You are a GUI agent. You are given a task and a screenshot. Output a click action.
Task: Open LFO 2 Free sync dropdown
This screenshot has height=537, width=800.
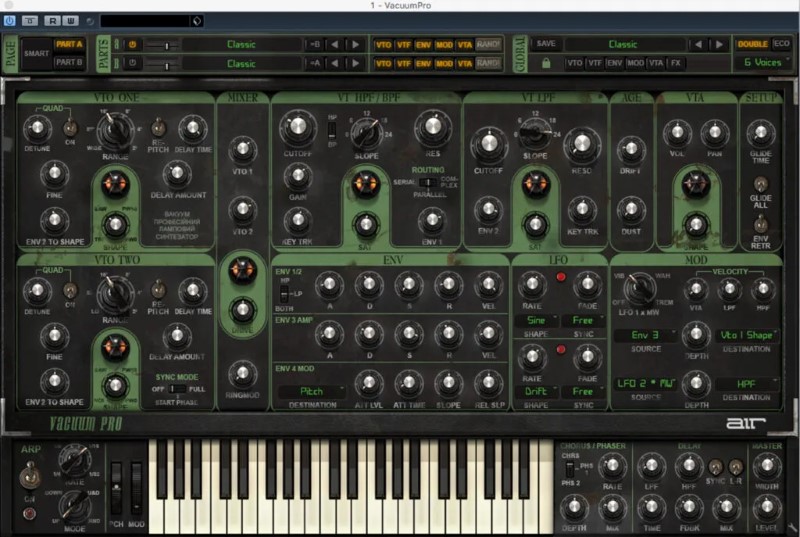pyautogui.click(x=583, y=391)
